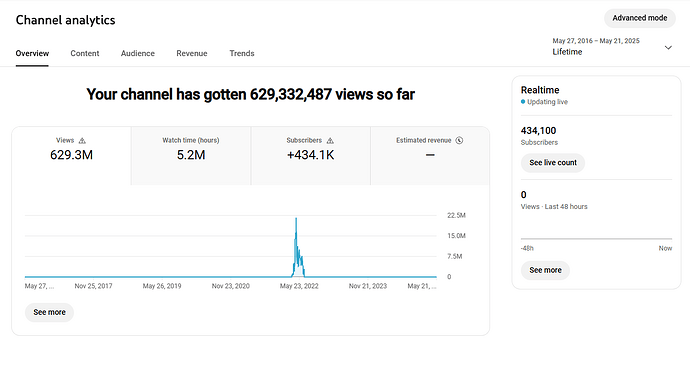Open the Lifetime date range selector
This screenshot has width=690, height=365.
coord(612,47)
